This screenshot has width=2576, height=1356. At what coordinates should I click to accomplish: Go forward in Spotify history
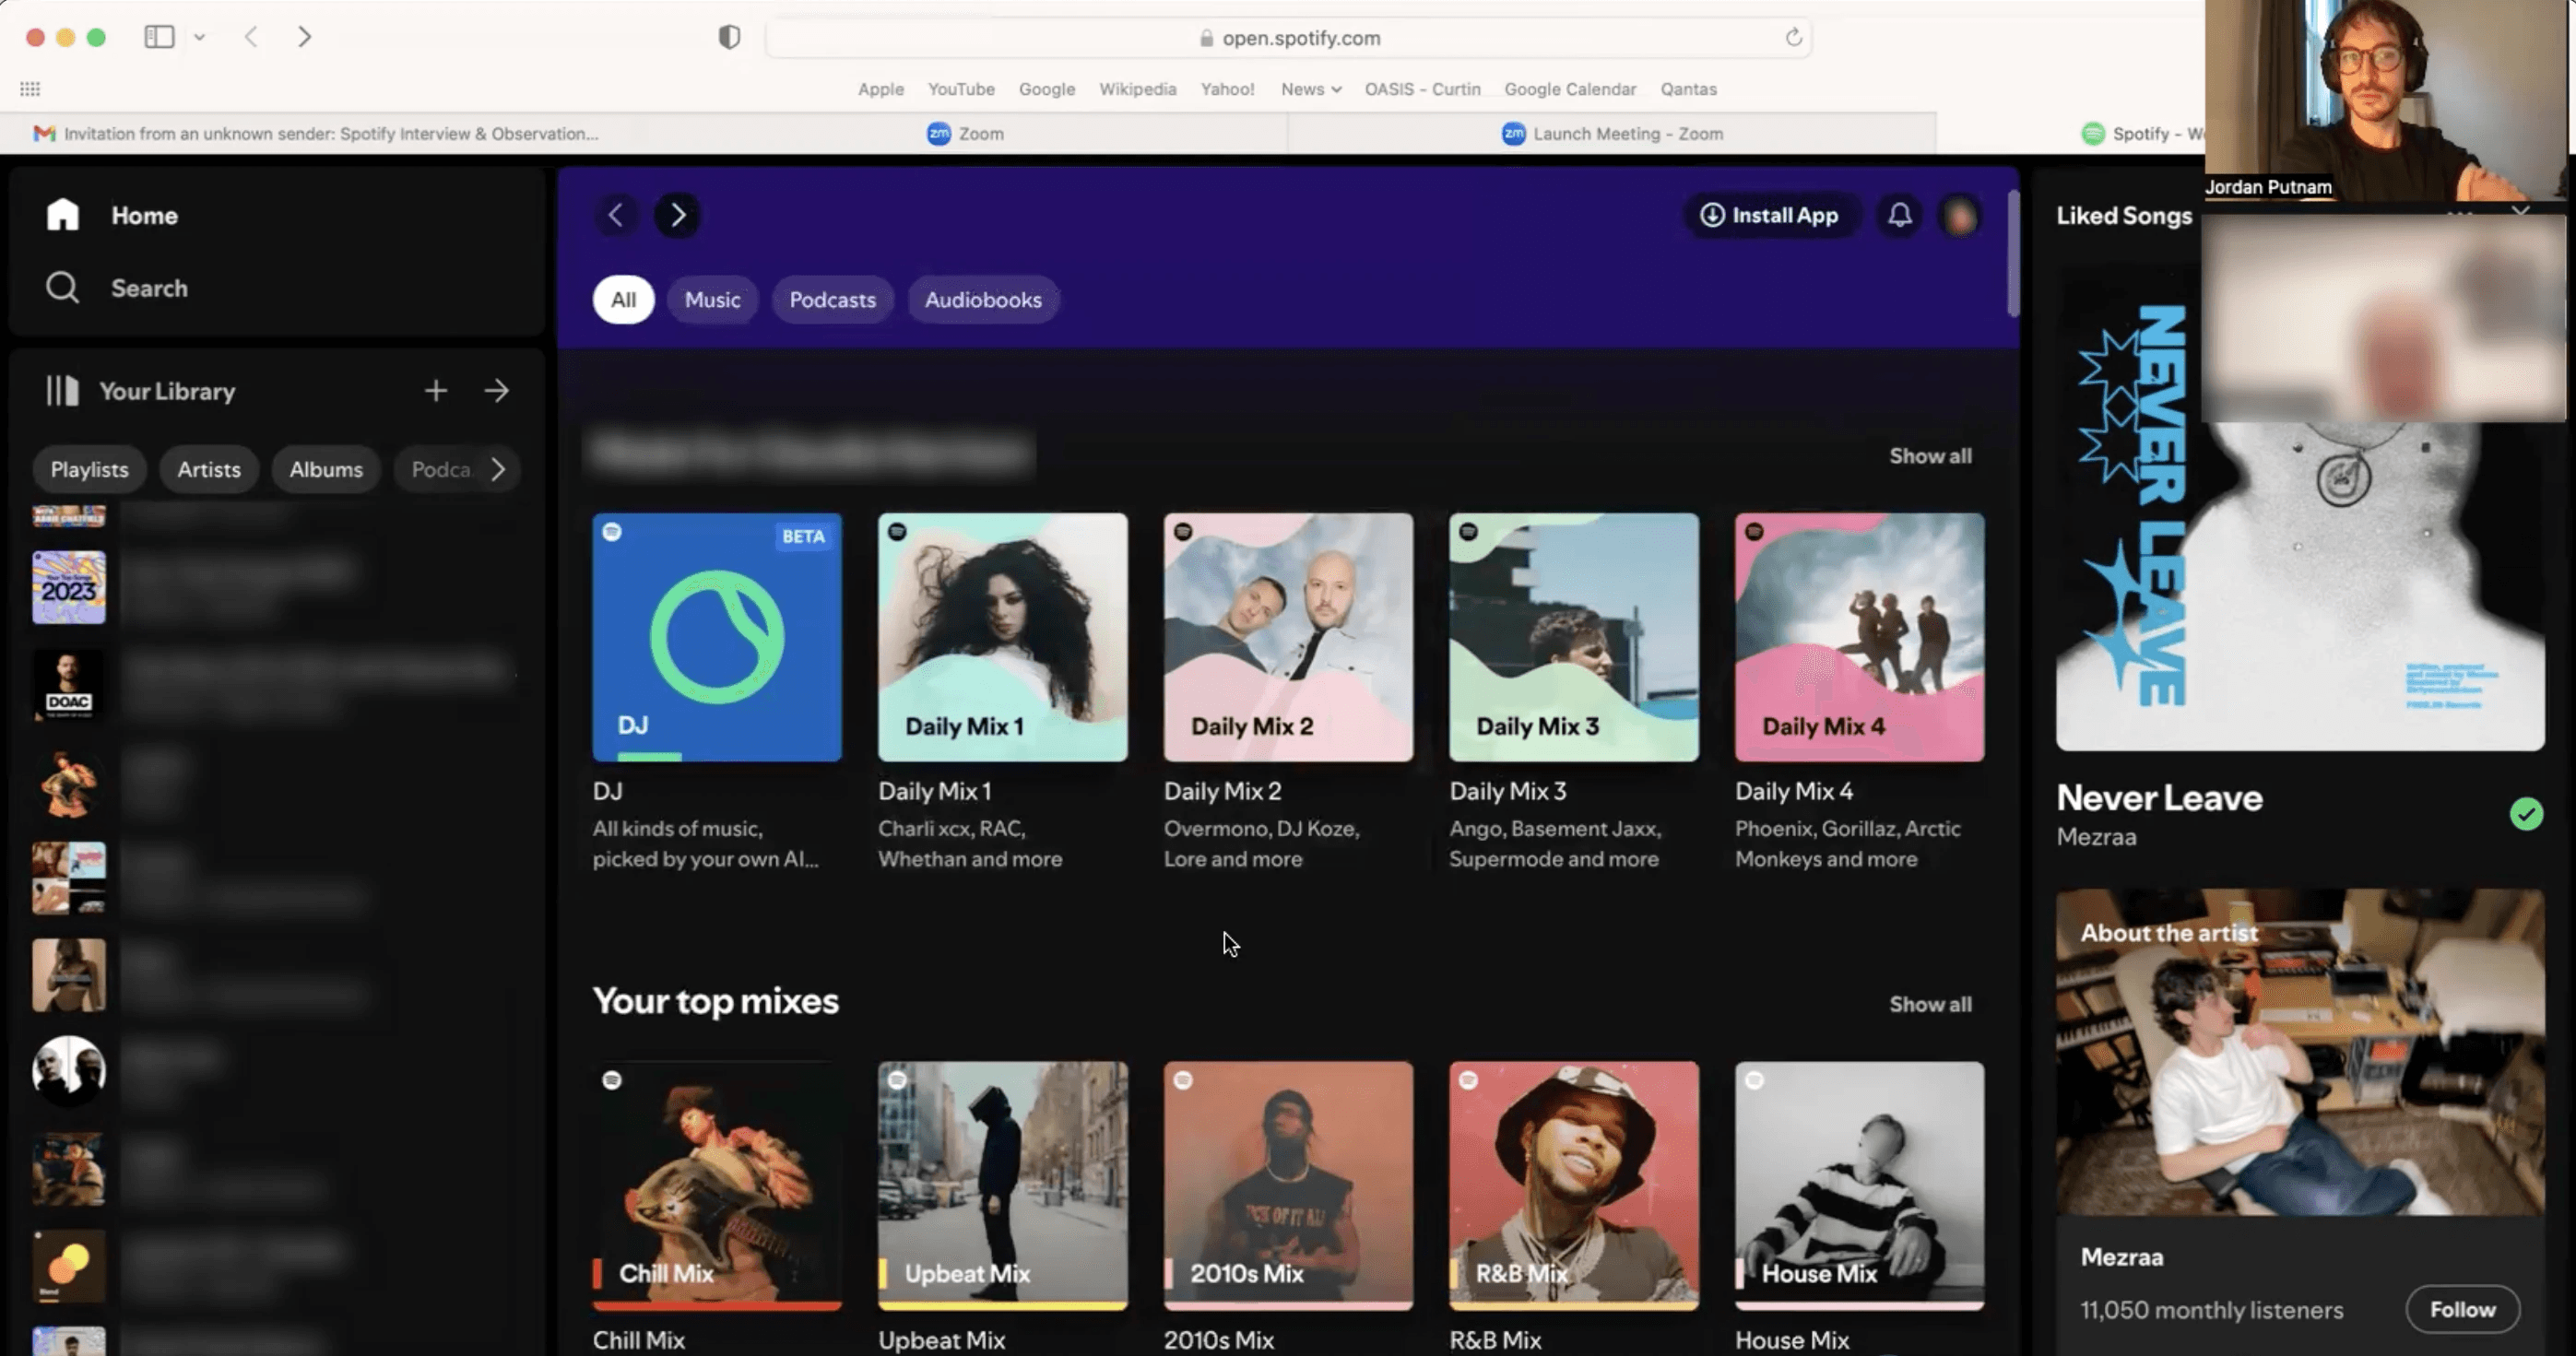tap(678, 215)
